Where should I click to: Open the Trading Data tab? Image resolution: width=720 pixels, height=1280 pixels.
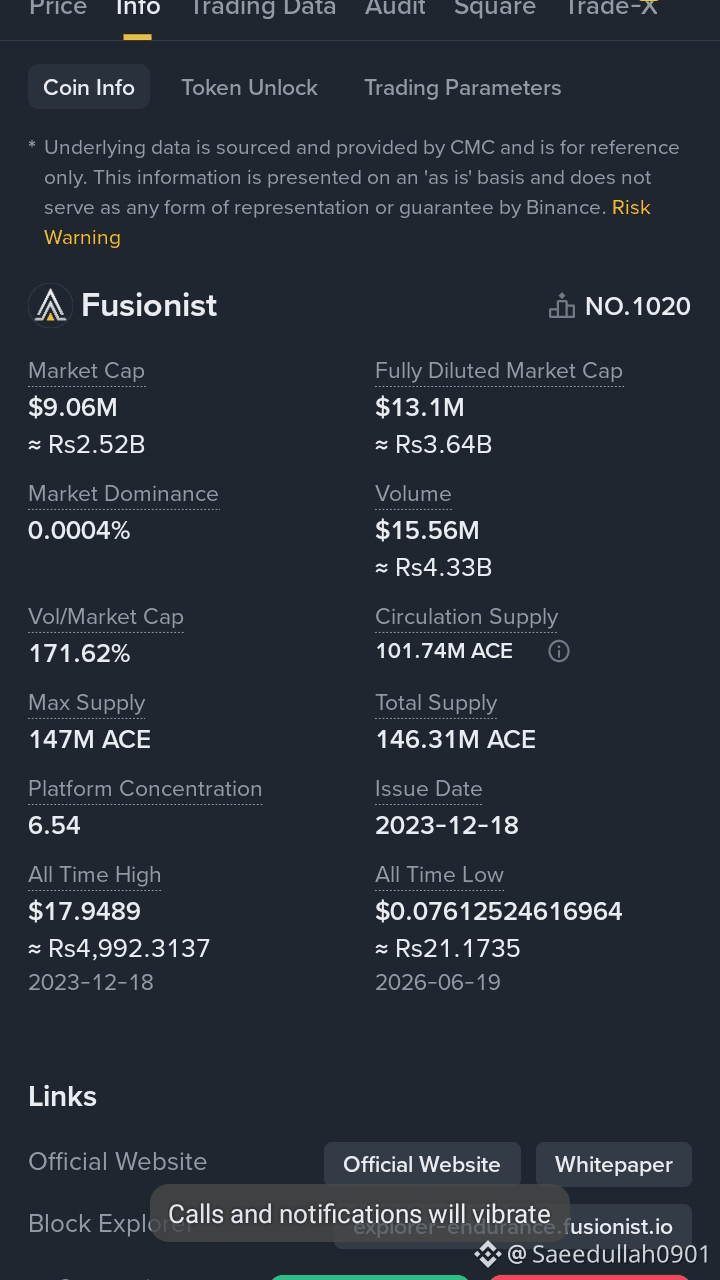pyautogui.click(x=263, y=8)
